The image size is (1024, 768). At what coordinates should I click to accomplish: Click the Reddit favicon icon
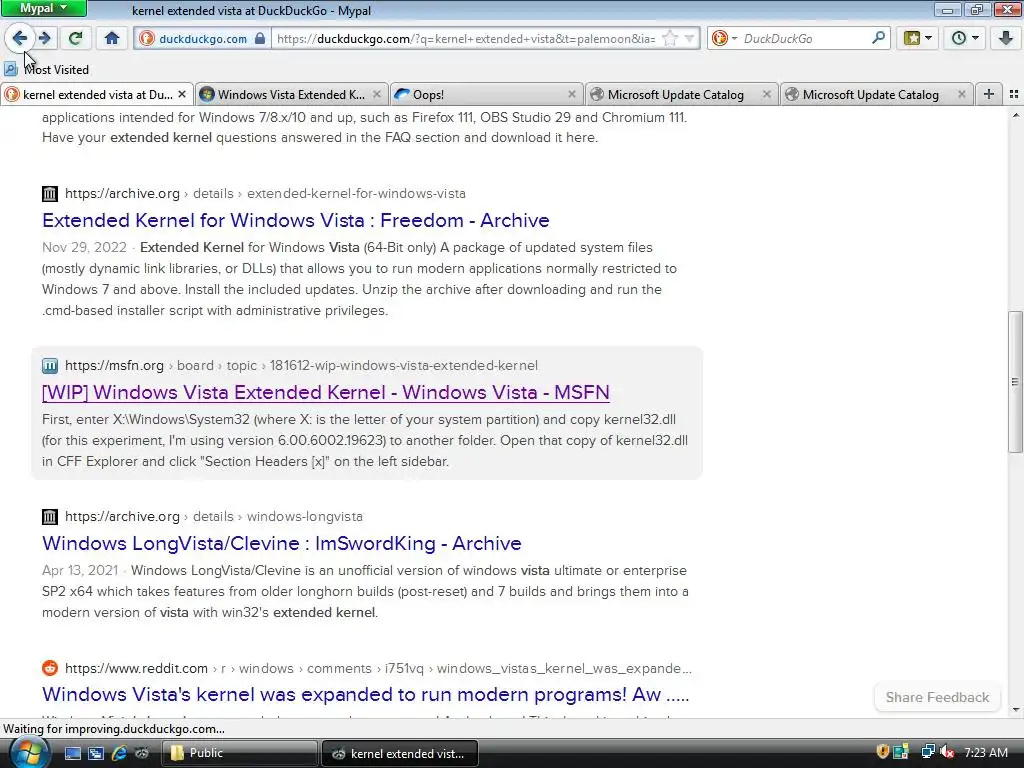tap(50, 668)
